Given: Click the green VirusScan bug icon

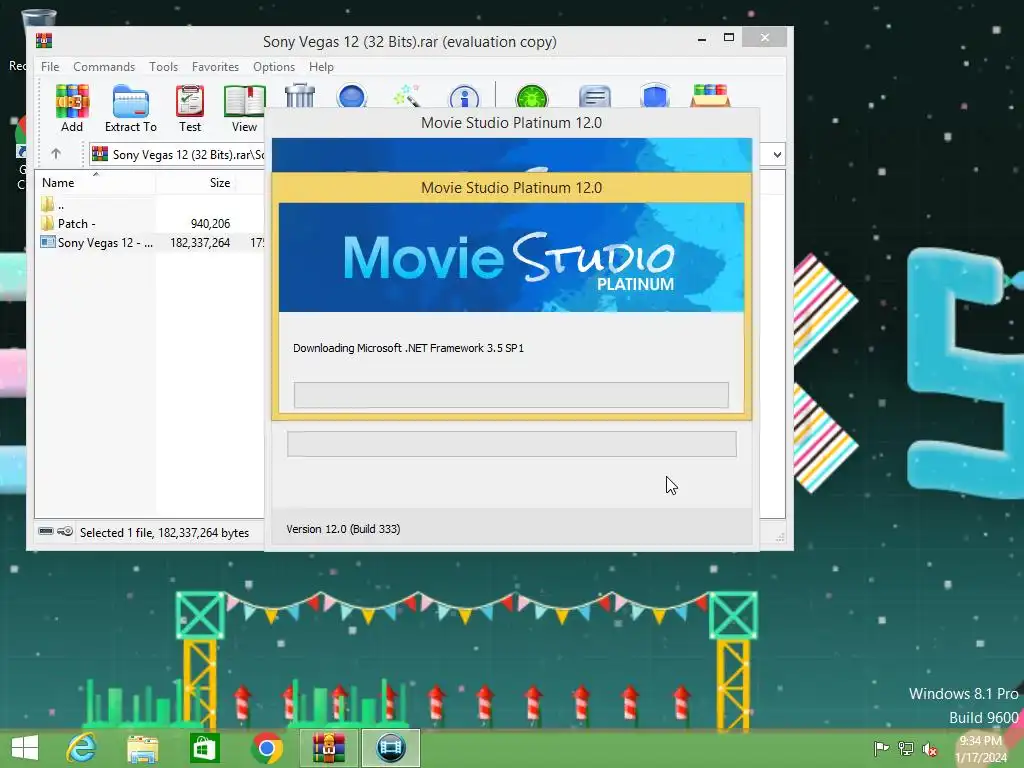Looking at the screenshot, I should [532, 97].
